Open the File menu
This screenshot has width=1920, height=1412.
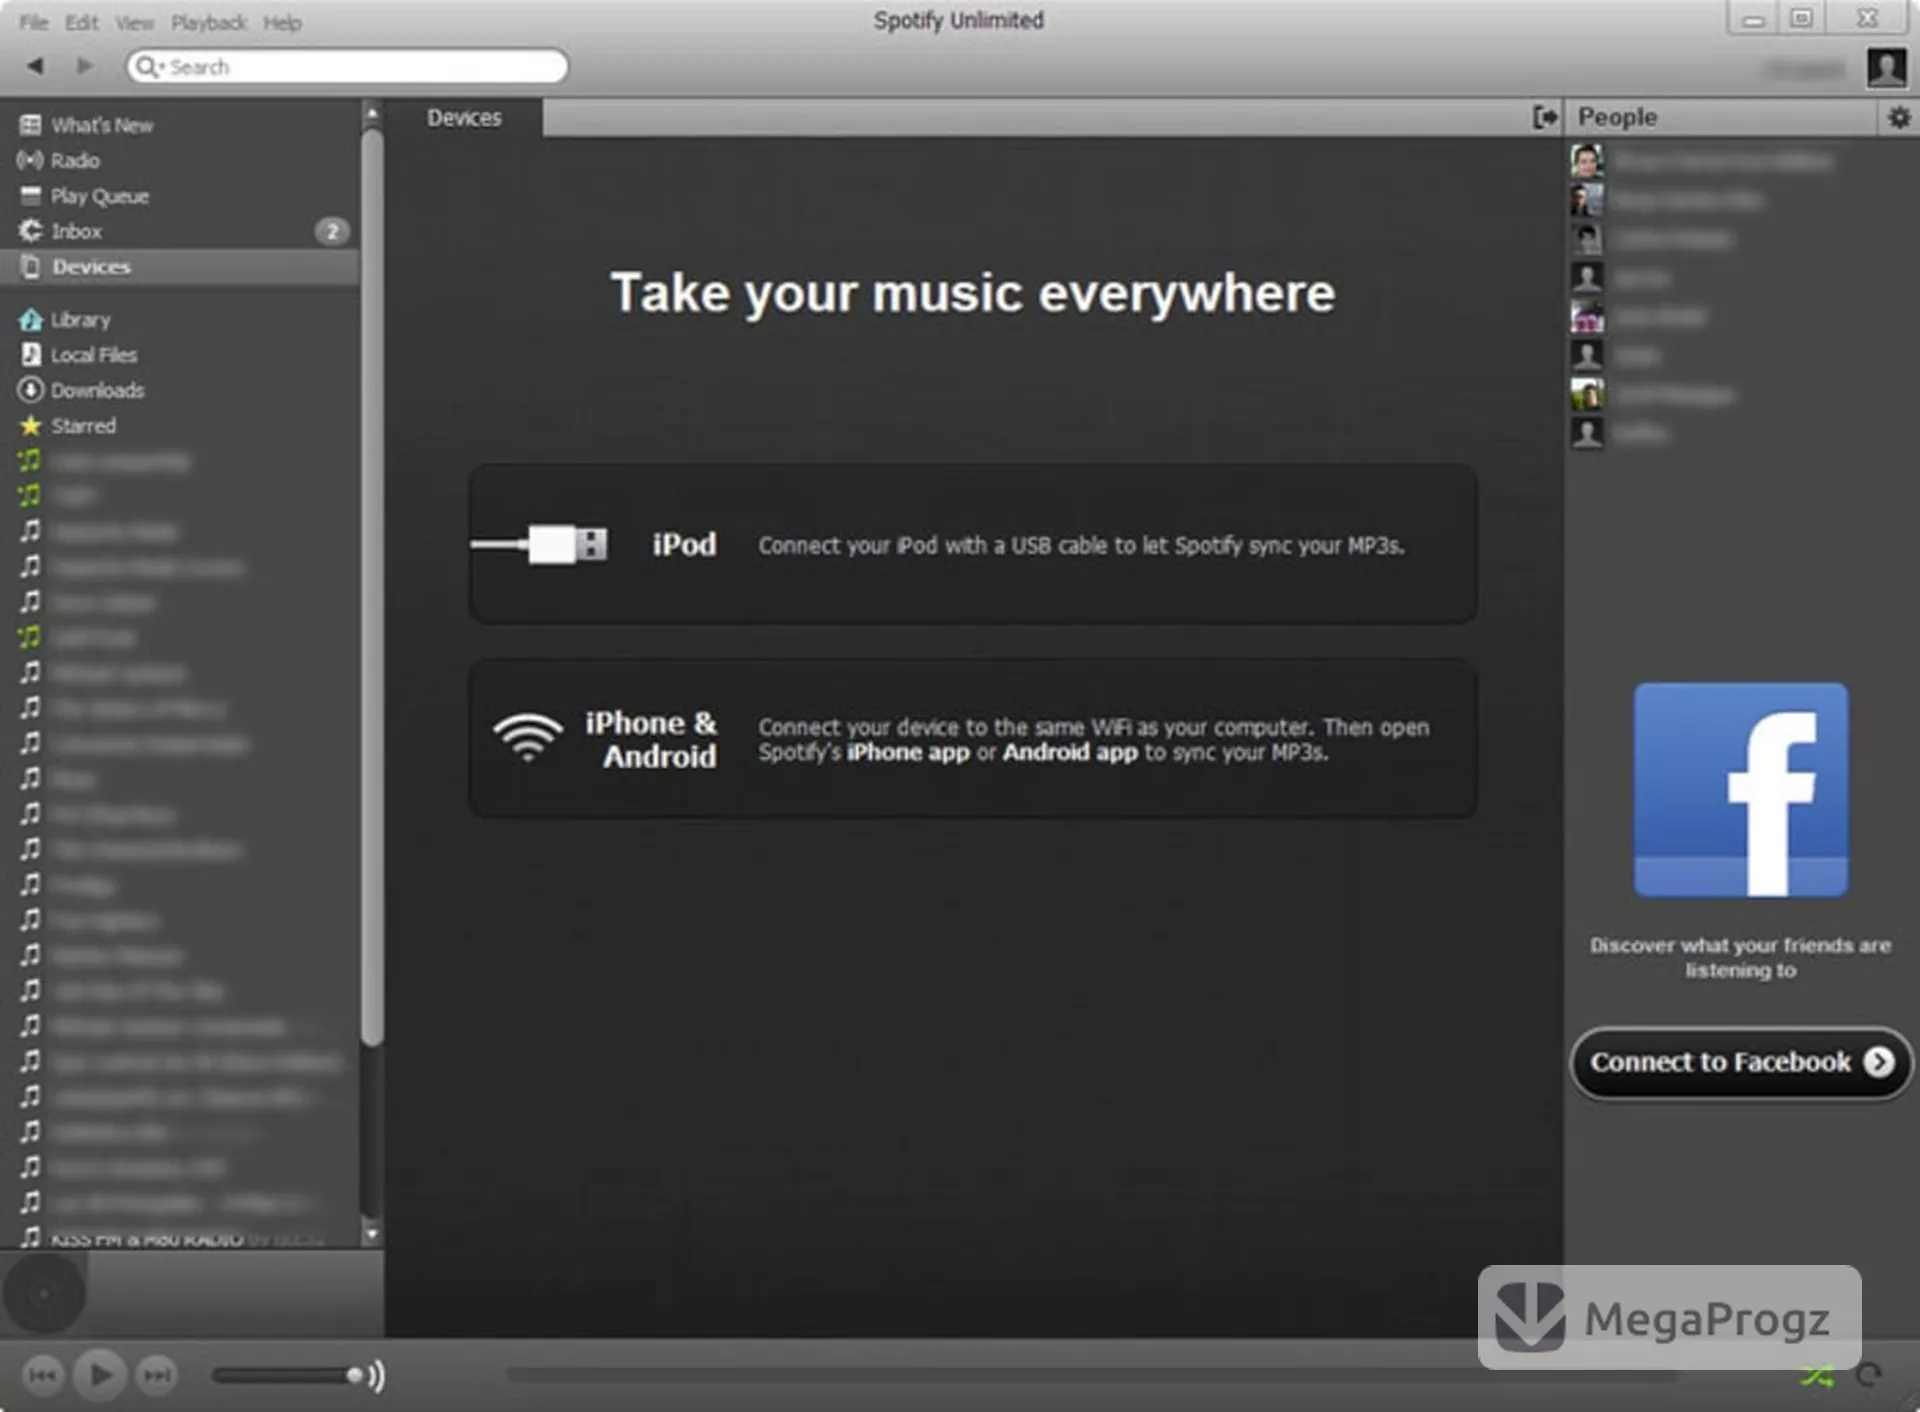[x=33, y=22]
